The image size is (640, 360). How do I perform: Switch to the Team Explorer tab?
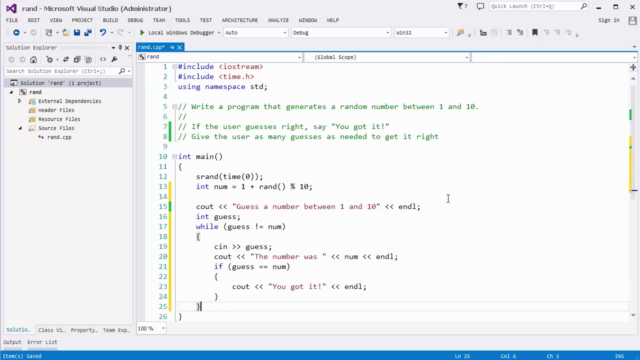(x=116, y=330)
